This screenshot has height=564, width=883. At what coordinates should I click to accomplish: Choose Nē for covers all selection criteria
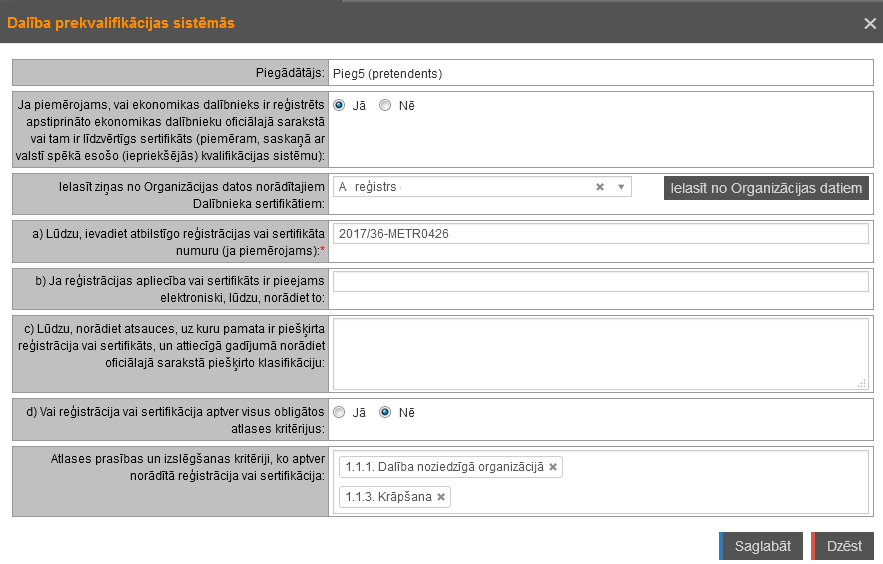385,412
